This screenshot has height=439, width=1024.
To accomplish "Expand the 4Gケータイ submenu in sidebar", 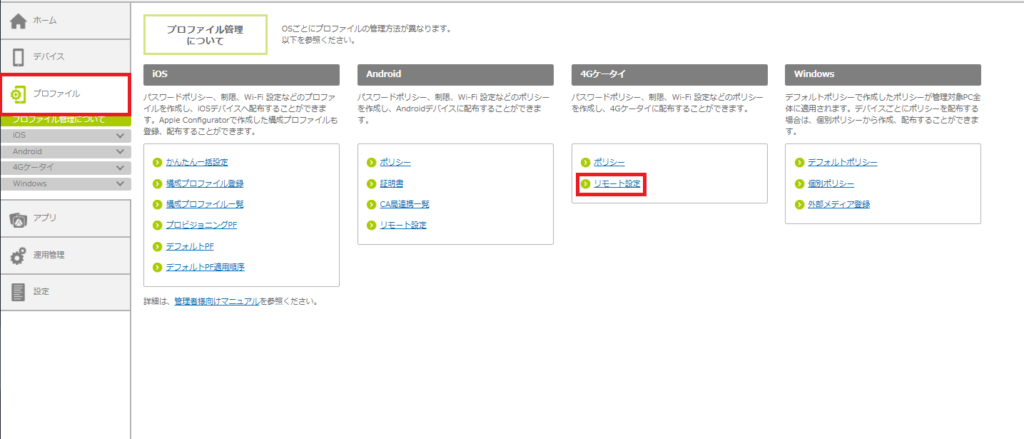I will [120, 167].
